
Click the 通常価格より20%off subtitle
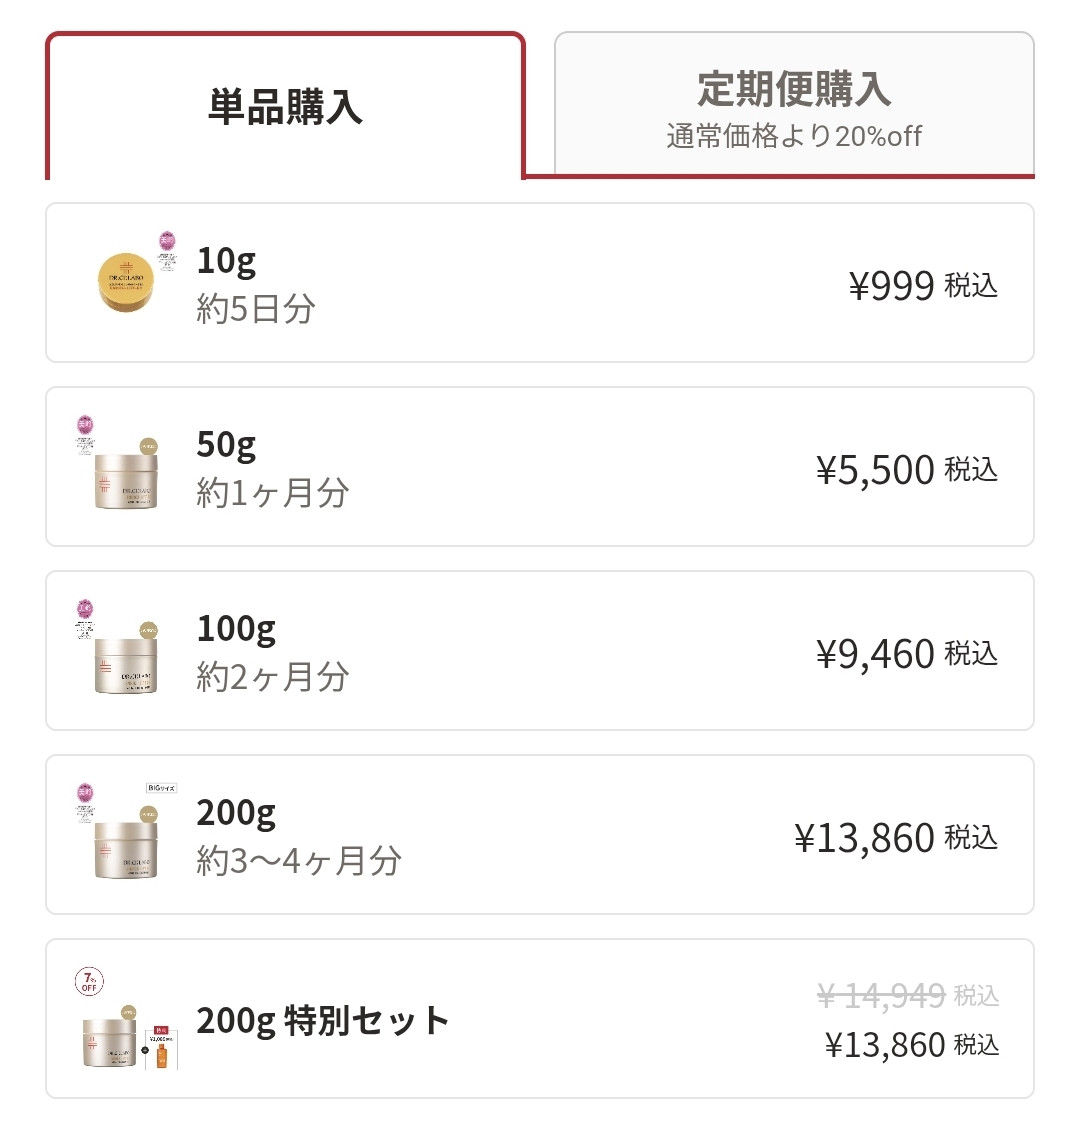click(794, 136)
